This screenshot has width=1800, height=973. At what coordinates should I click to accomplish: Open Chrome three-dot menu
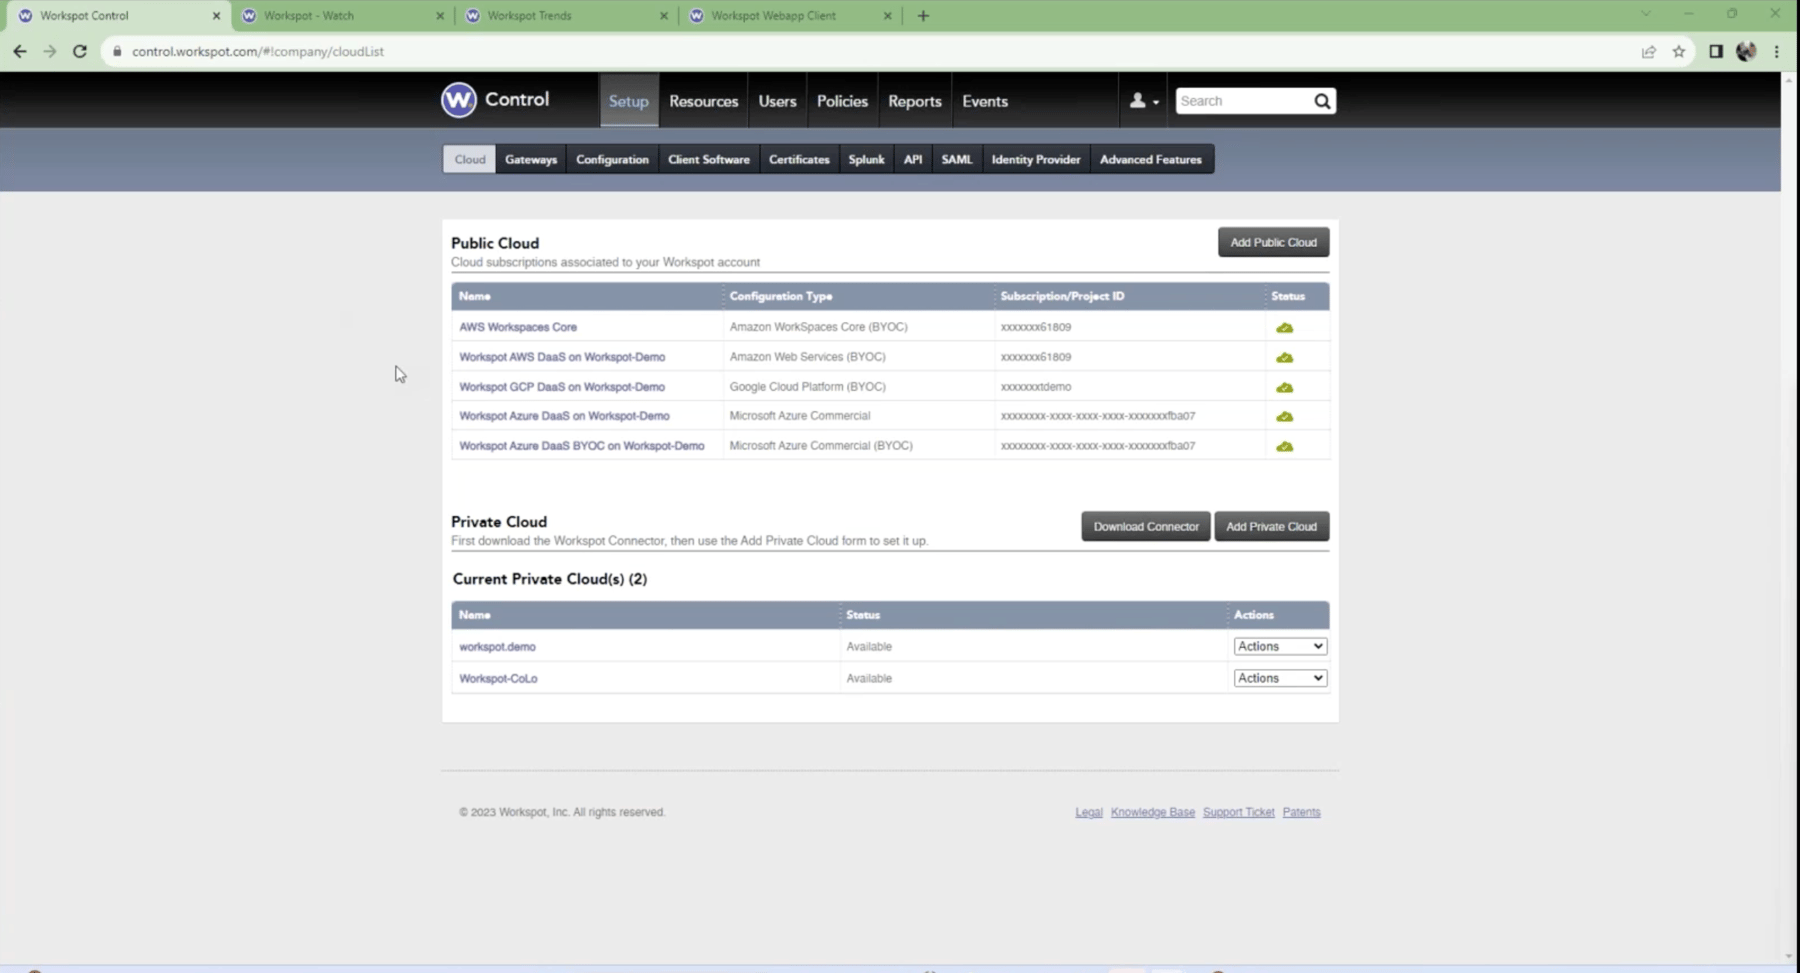(x=1777, y=52)
